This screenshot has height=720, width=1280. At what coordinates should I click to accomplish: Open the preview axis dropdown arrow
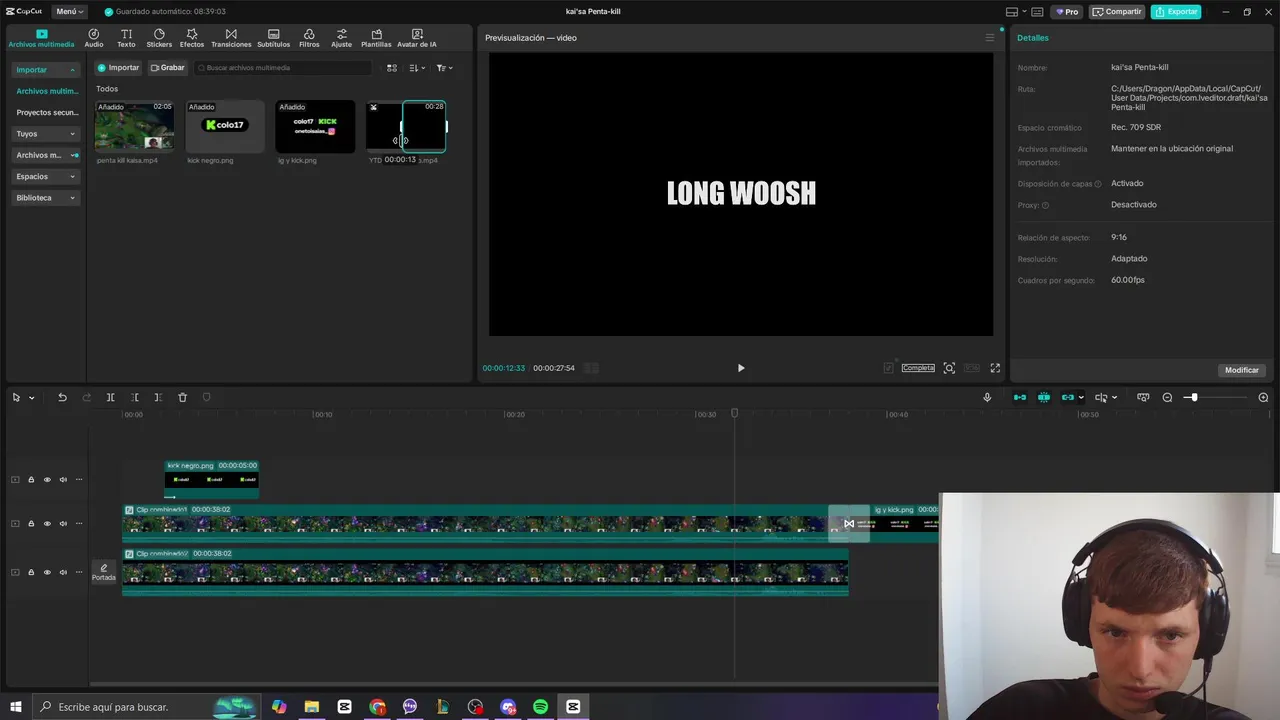(1114, 398)
